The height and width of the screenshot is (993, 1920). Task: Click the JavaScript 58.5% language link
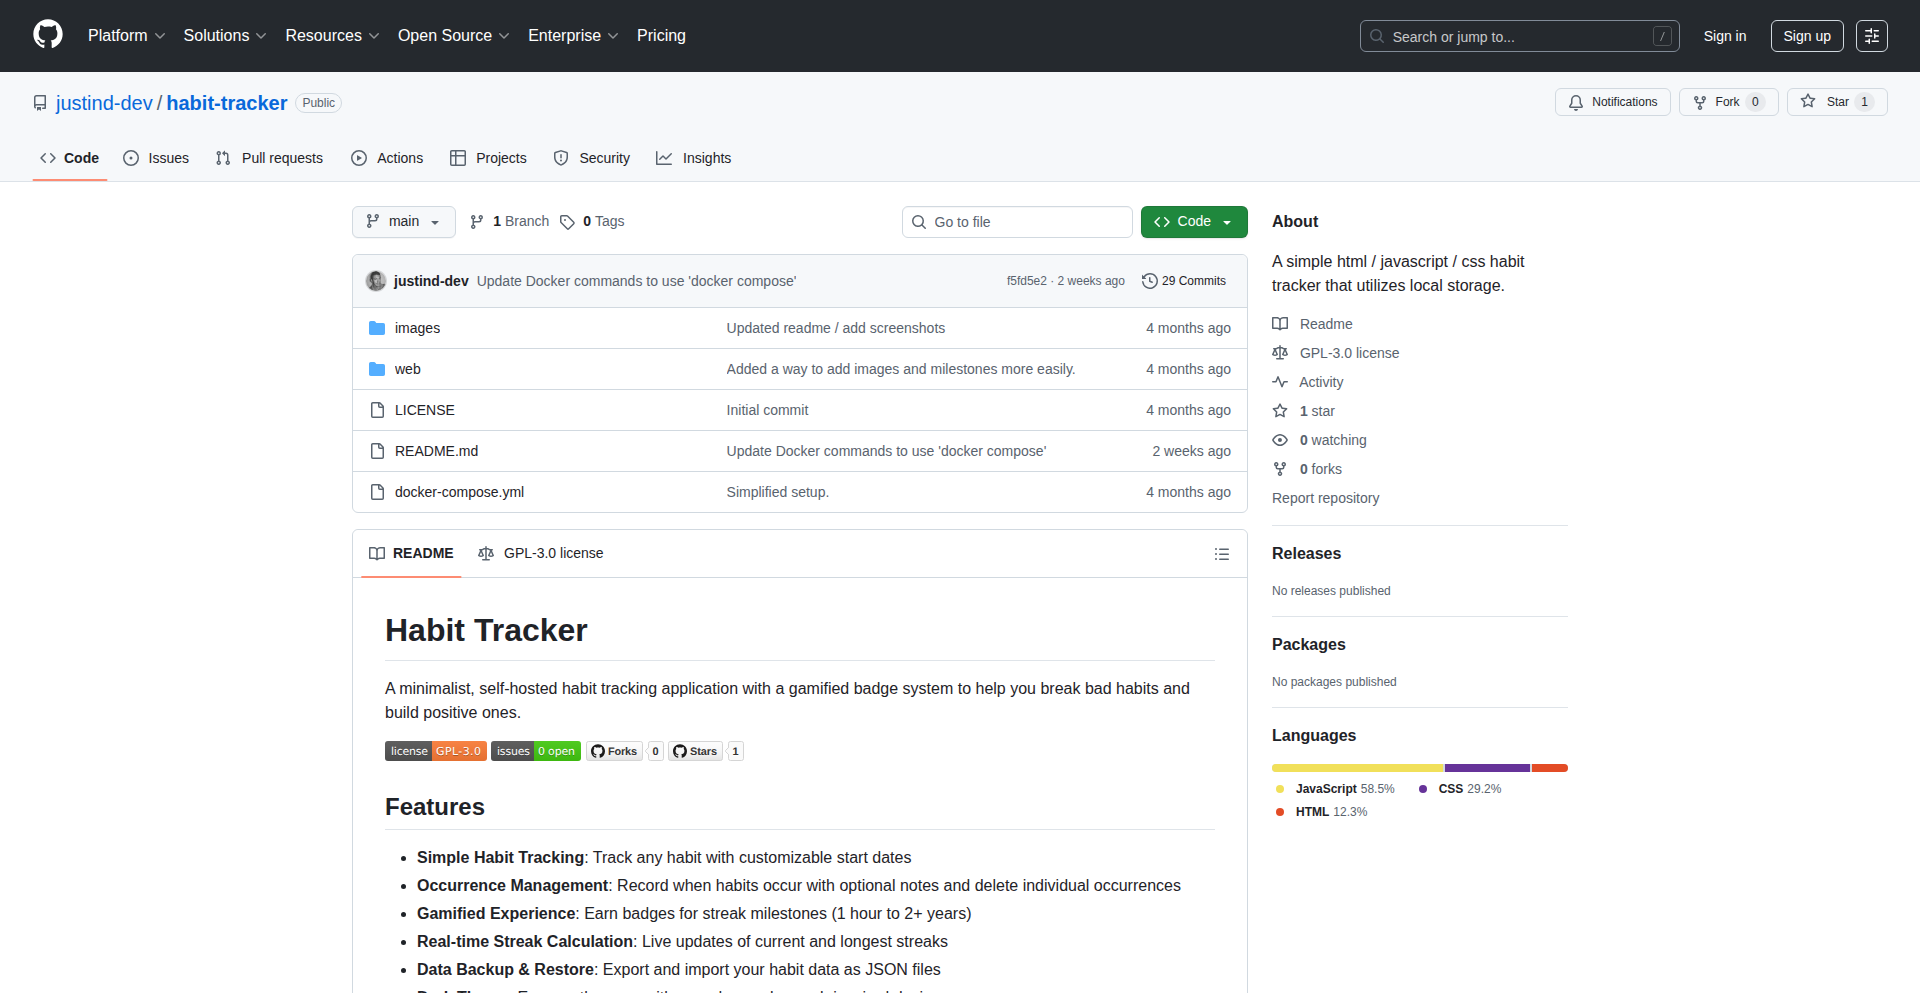(x=1335, y=789)
